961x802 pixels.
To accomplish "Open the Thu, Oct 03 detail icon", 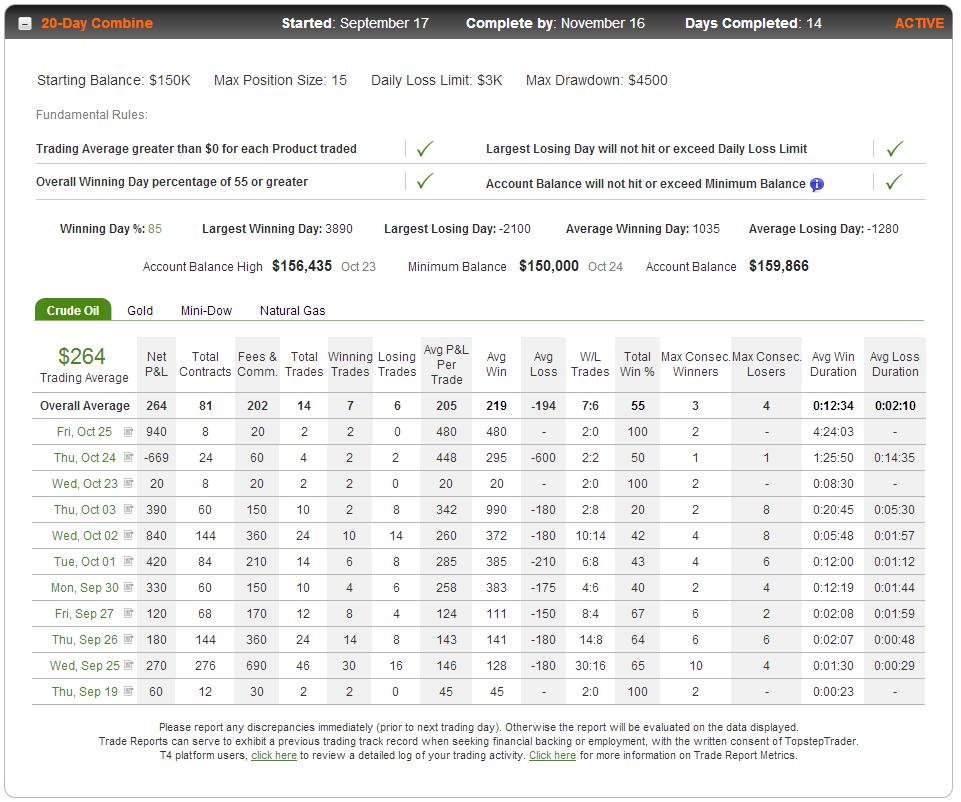I will point(128,509).
